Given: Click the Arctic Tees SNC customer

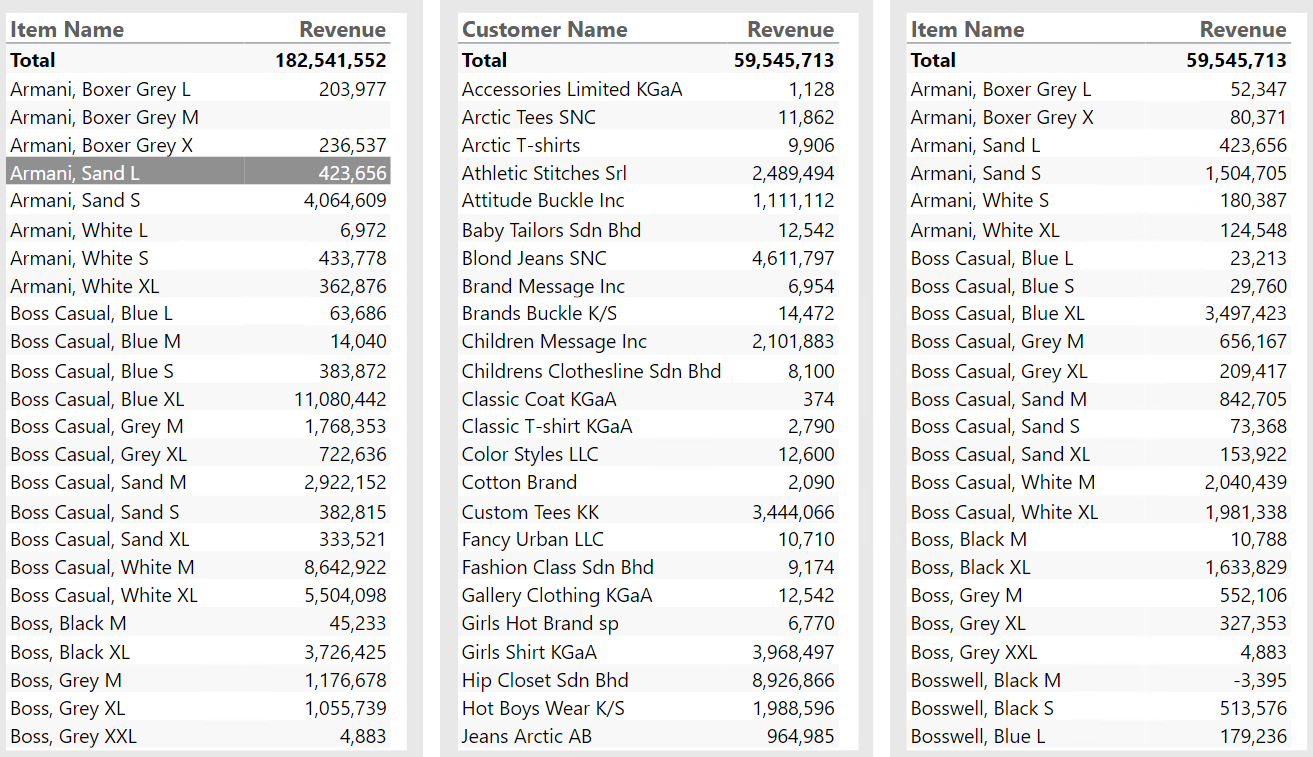Looking at the screenshot, I should tap(528, 117).
